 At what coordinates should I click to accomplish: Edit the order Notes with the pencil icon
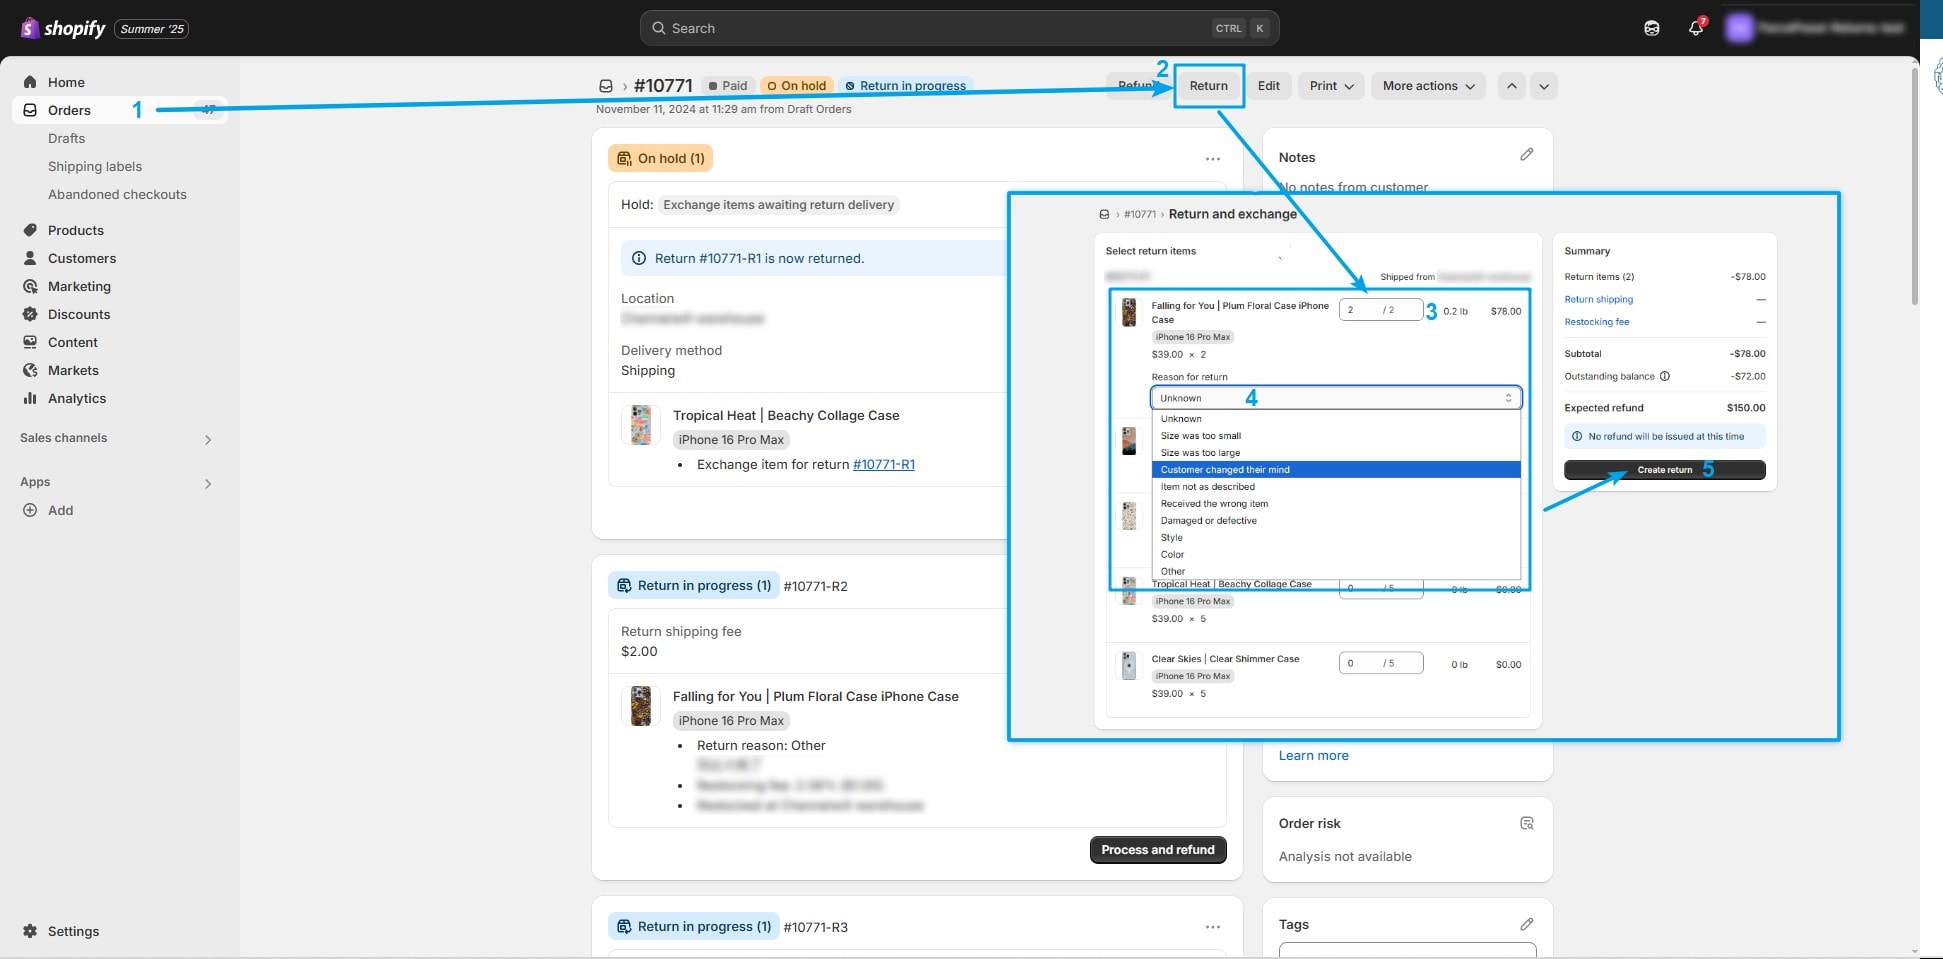pos(1527,154)
